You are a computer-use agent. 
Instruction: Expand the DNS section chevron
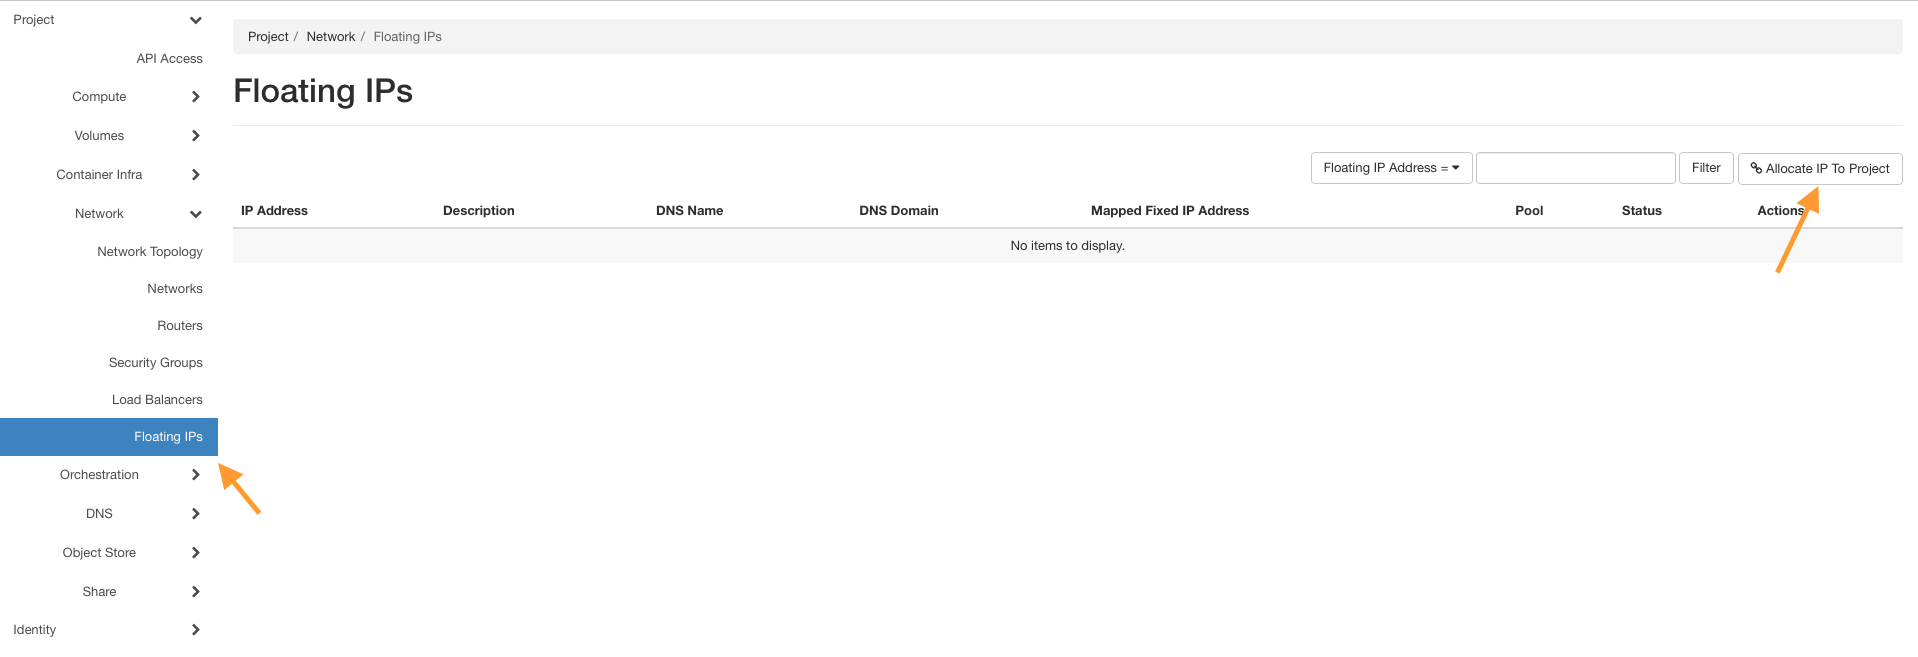point(195,514)
